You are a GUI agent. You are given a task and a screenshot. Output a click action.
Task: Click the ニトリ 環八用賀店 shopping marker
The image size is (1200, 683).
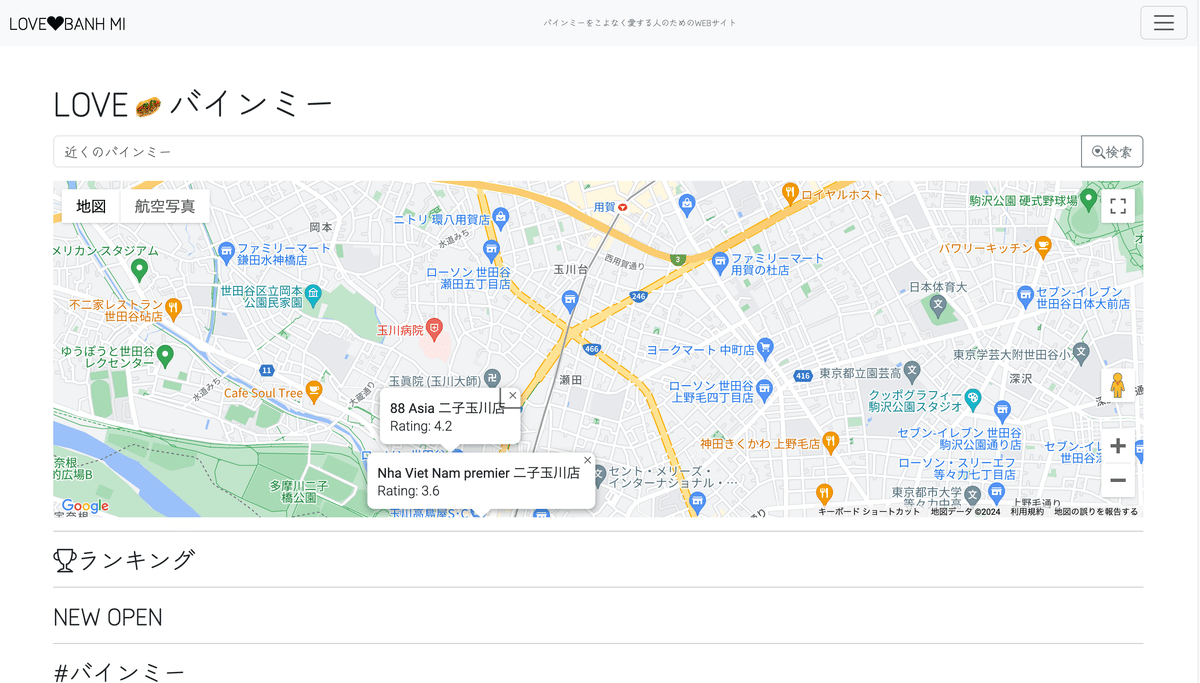501,216
